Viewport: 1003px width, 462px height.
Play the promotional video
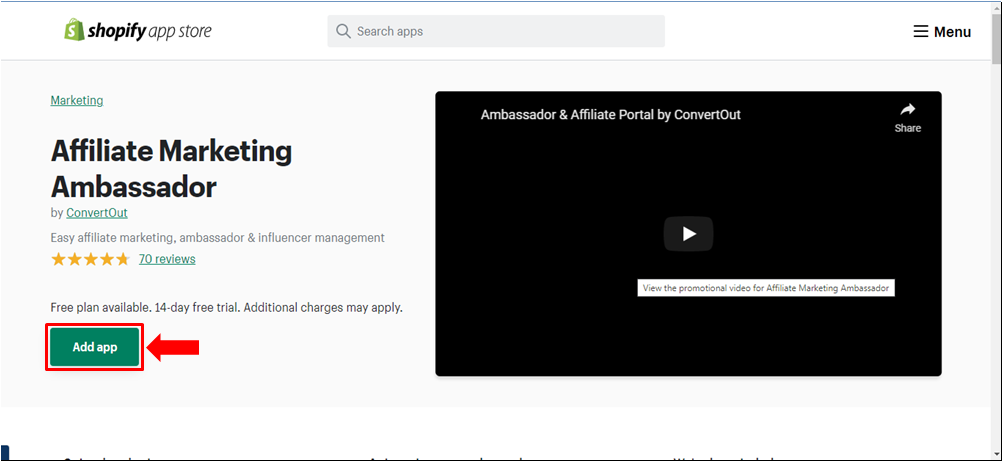pyautogui.click(x=688, y=234)
